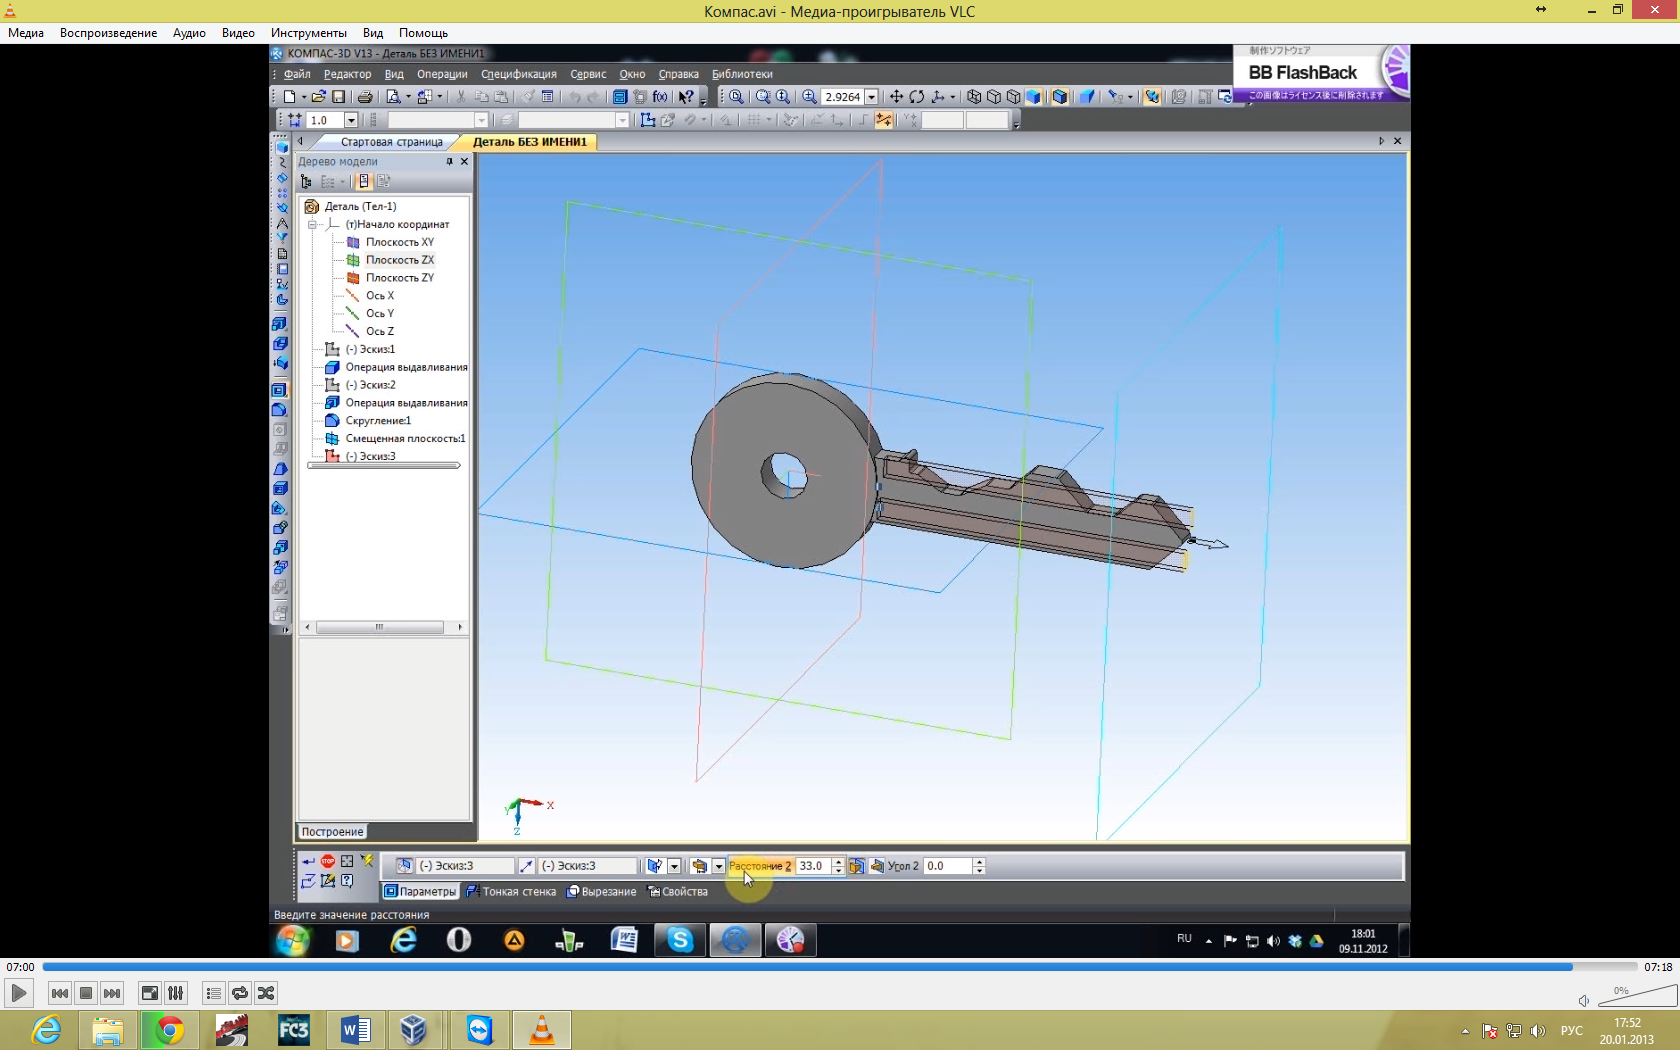Click the red STOP command icon
This screenshot has width=1680, height=1050.
328,861
